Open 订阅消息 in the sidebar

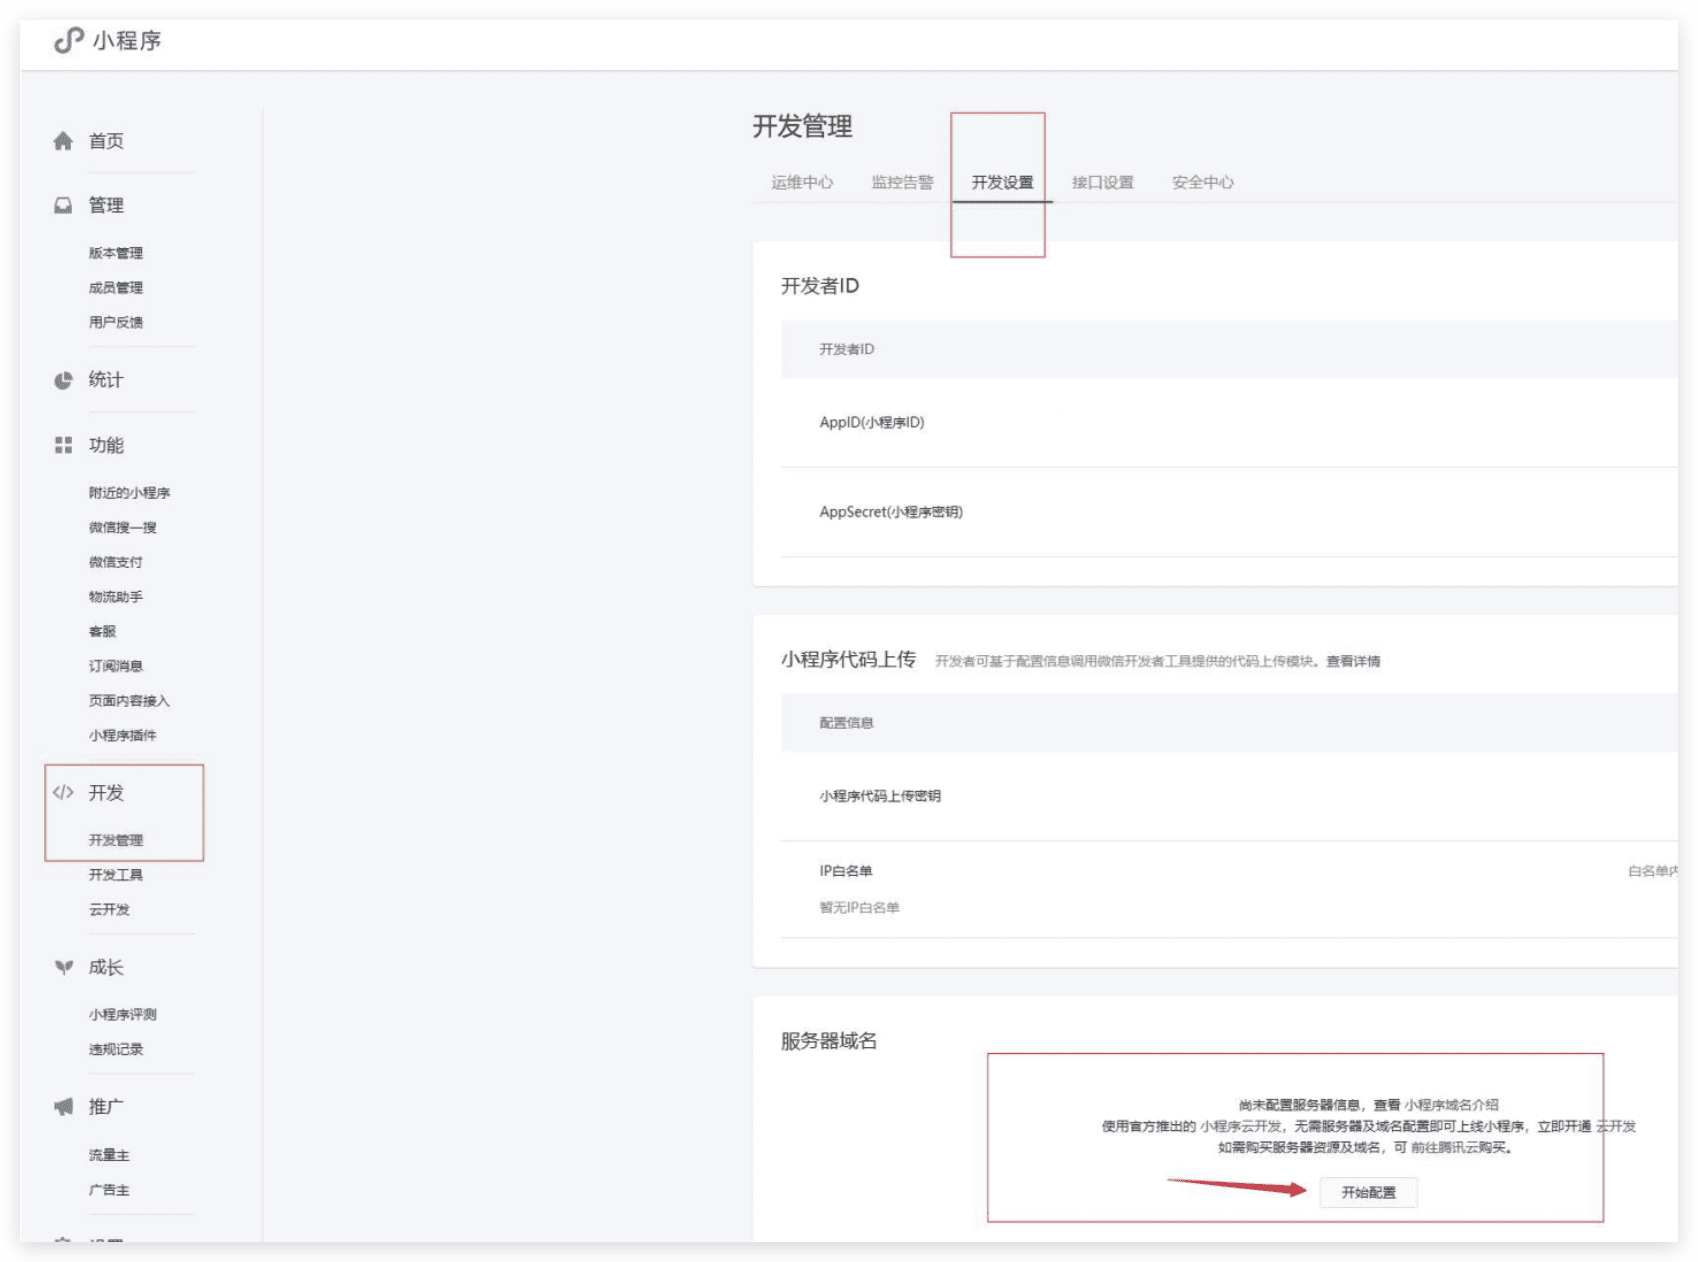pos(116,666)
